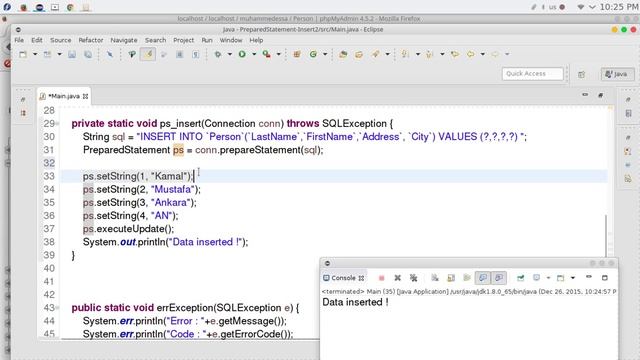Viewport: 640px width, 360px height.
Task: Switch to the Java perspective button
Action: pyautogui.click(x=617, y=74)
